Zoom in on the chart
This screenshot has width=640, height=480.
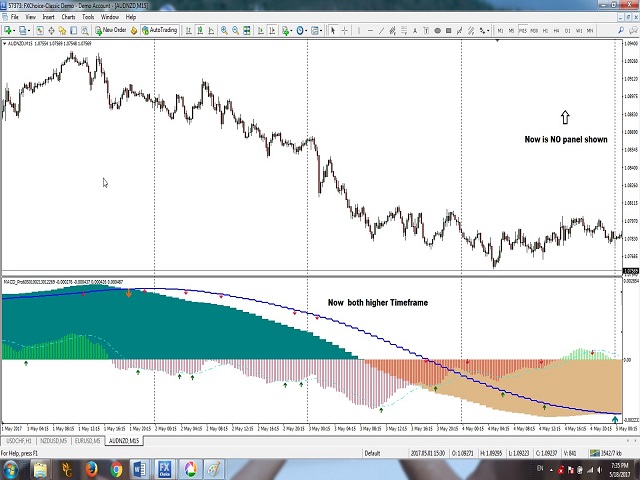[224, 31]
